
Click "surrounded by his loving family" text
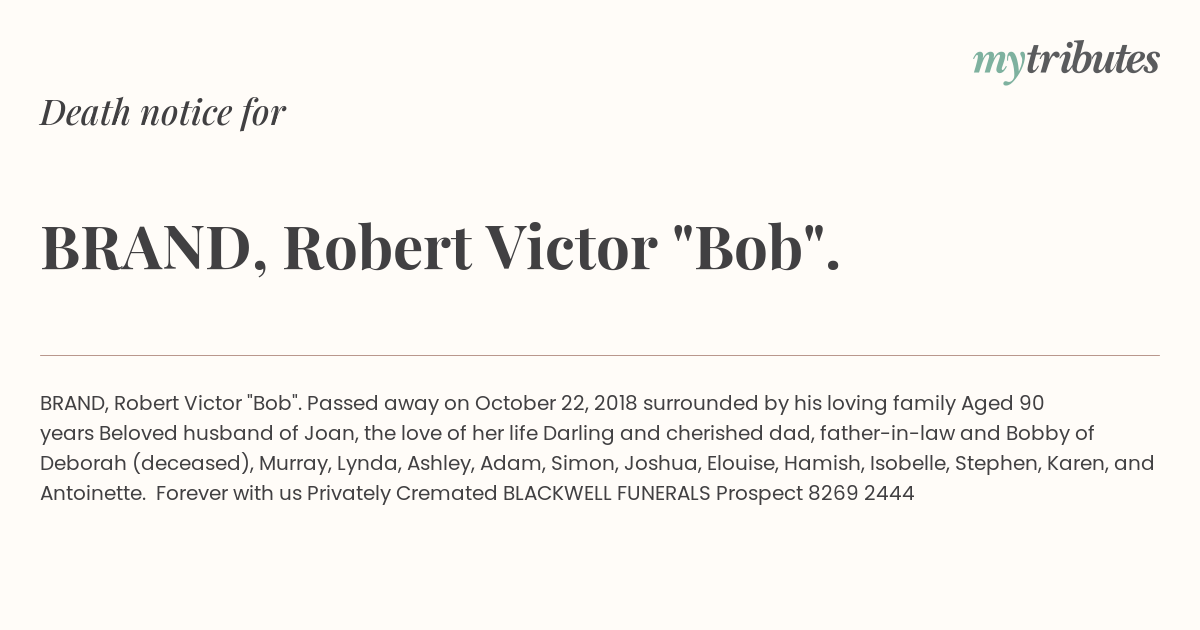[x=799, y=404]
